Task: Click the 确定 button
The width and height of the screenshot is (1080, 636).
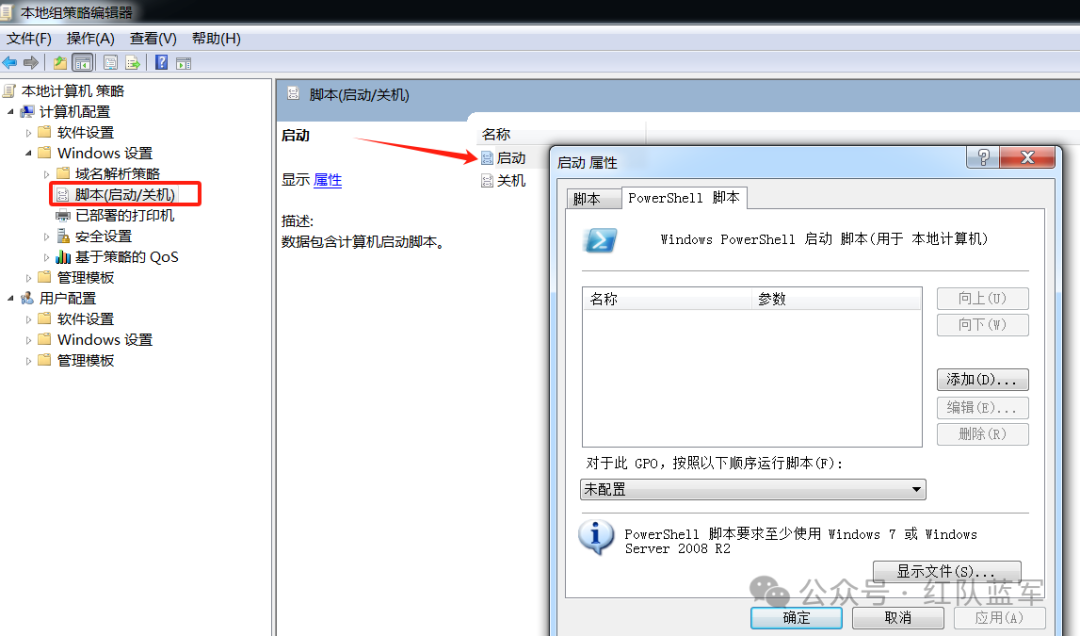Action: (x=796, y=617)
